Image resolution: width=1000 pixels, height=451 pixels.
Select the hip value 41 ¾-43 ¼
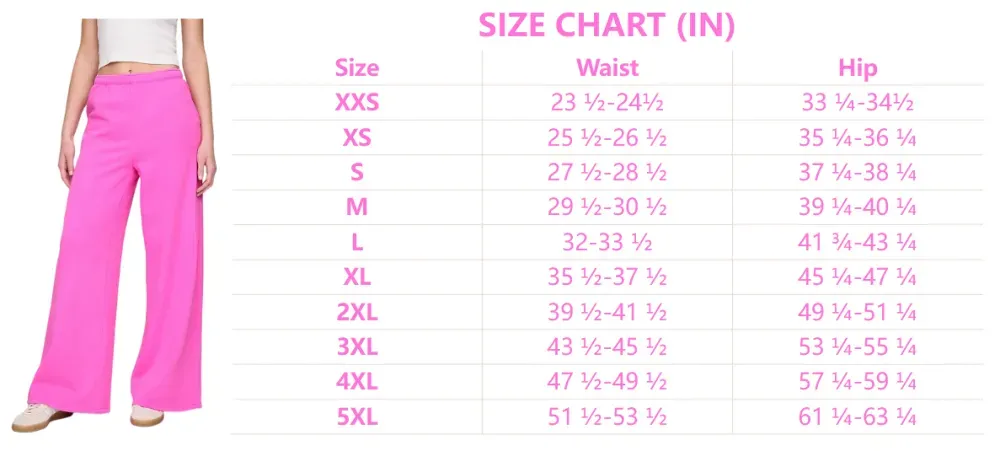[x=858, y=243]
